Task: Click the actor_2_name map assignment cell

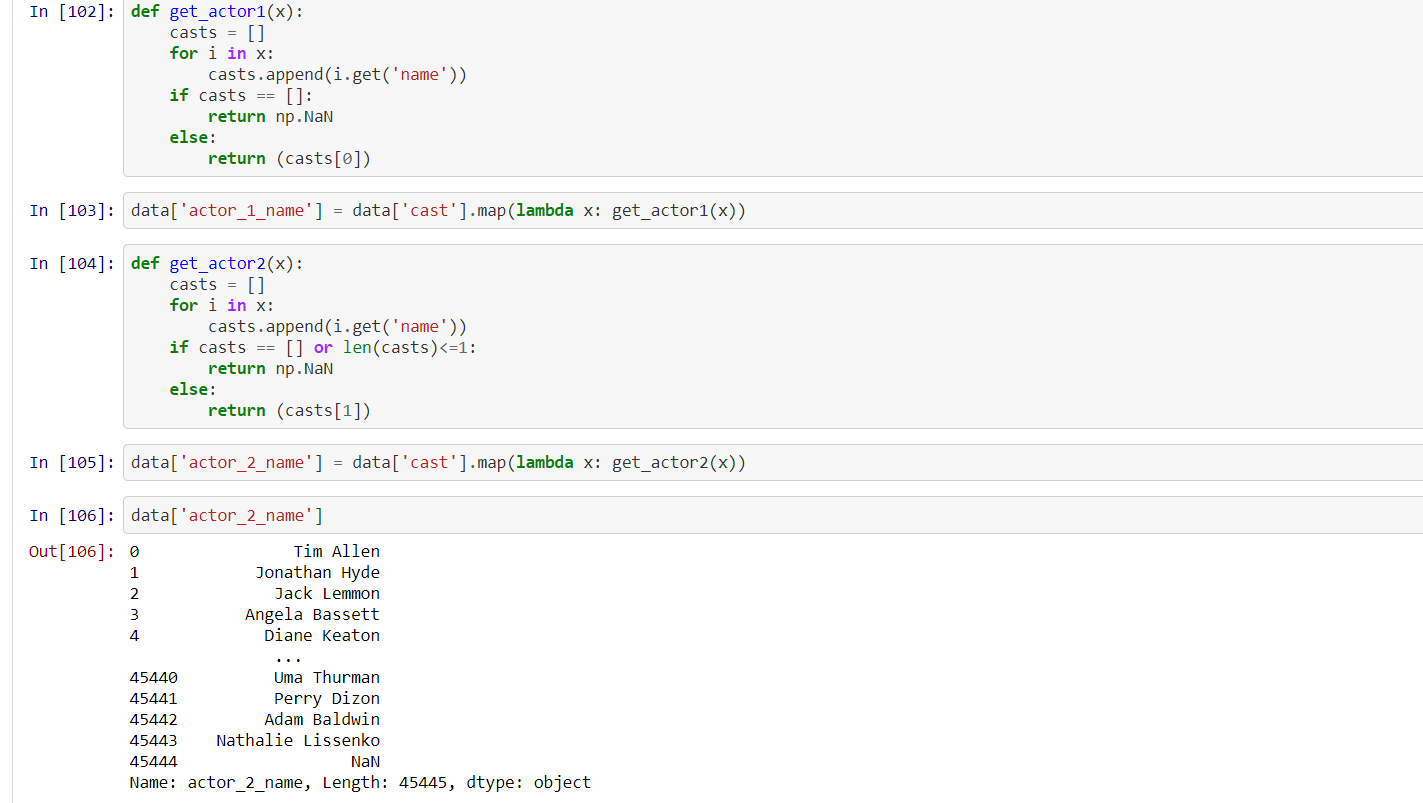Action: (772, 463)
